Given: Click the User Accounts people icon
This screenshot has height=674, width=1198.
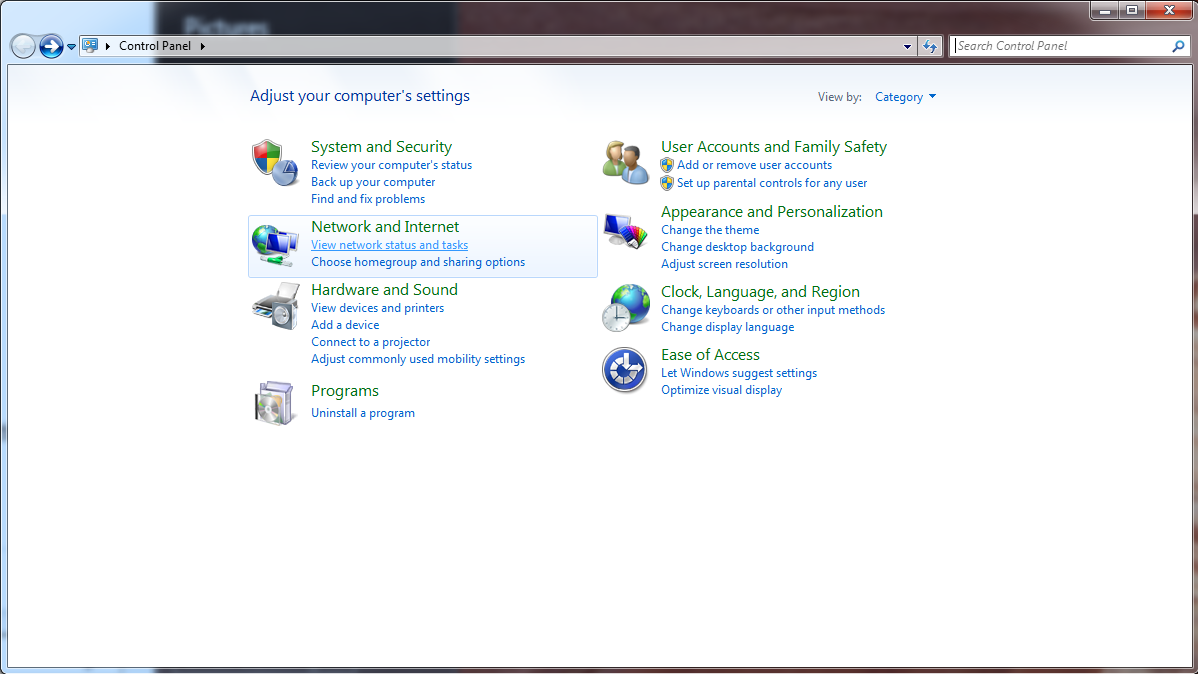Looking at the screenshot, I should 626,162.
